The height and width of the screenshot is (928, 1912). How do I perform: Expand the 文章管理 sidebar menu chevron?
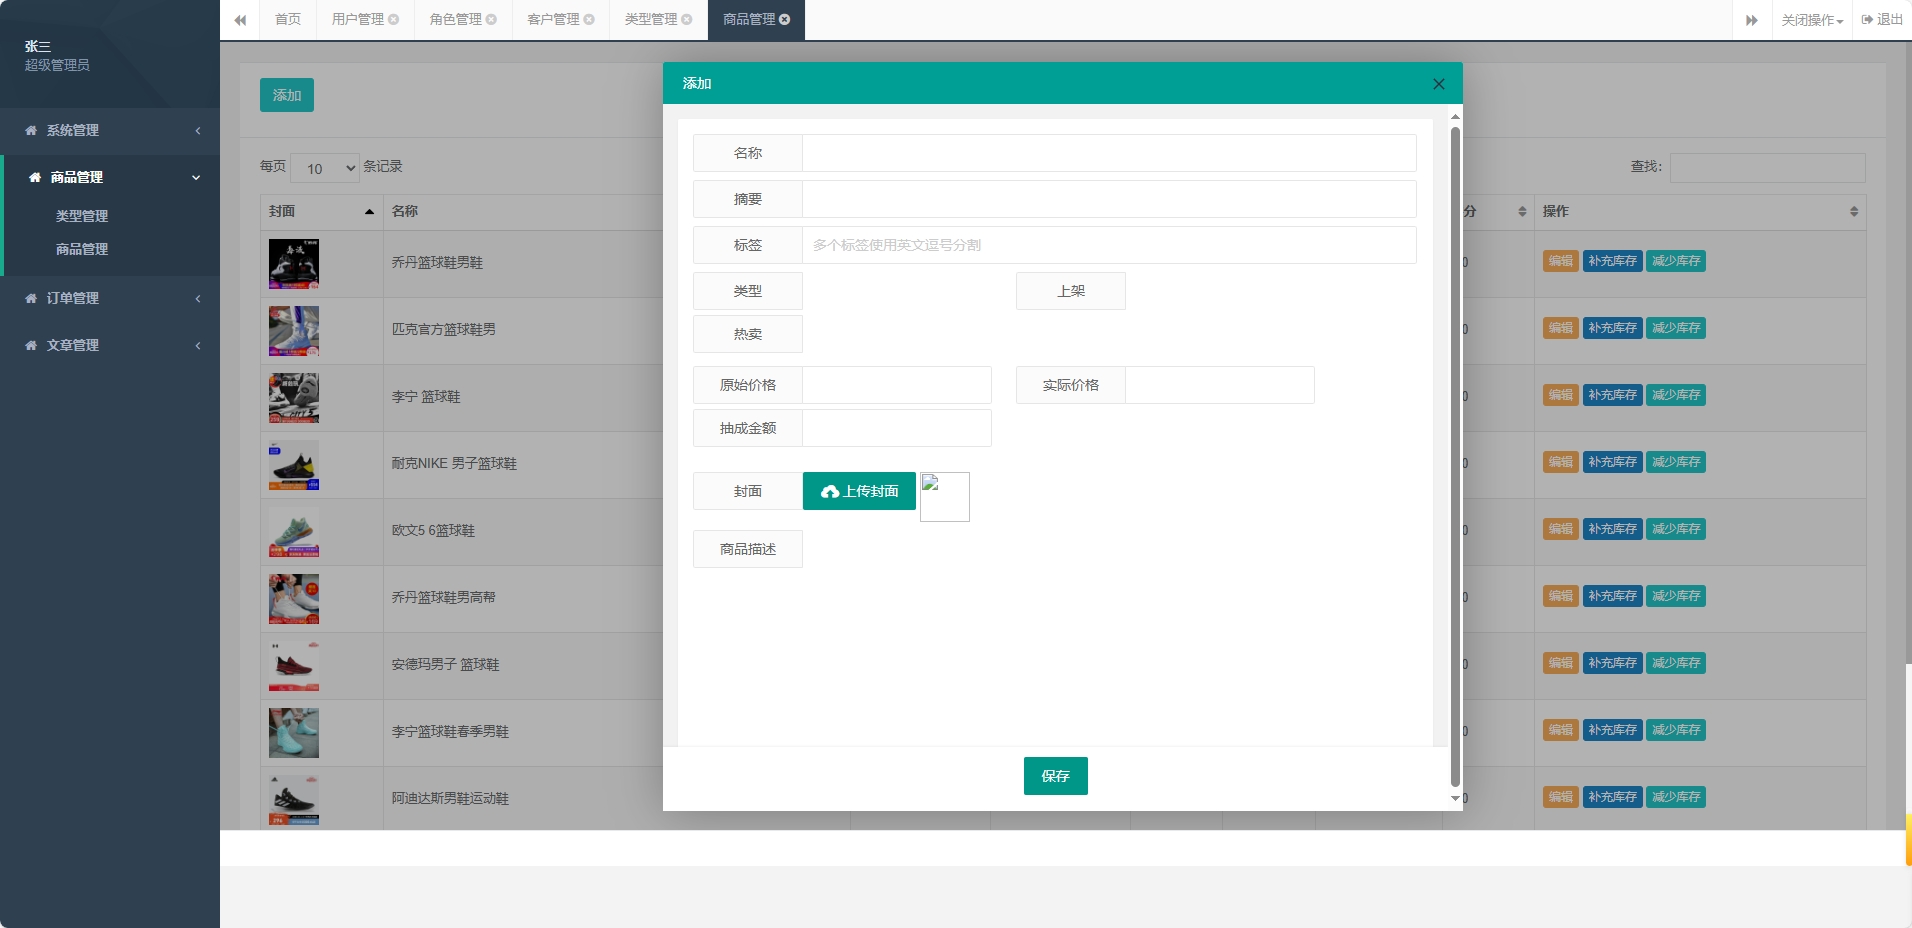click(x=198, y=346)
